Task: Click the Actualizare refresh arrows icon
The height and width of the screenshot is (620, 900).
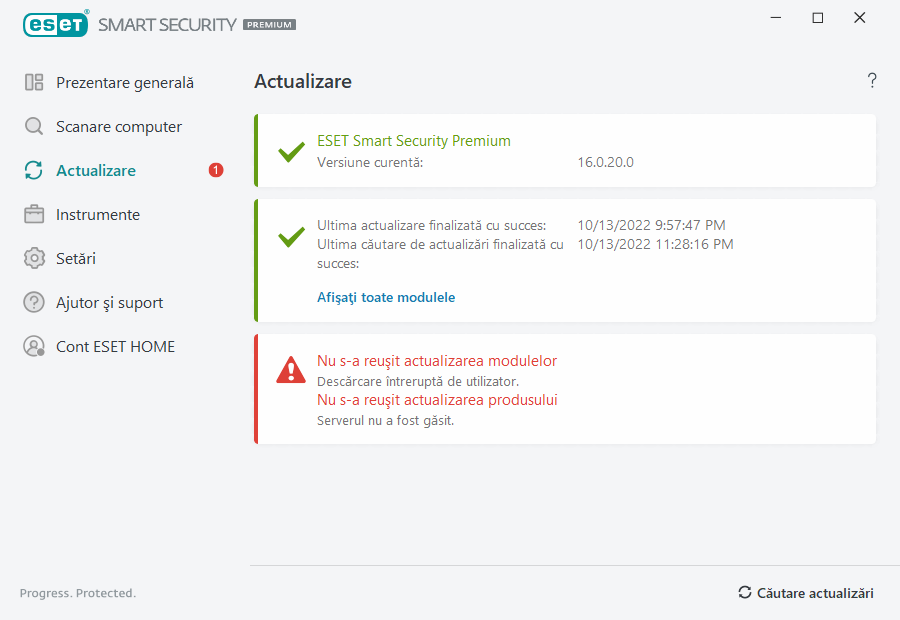Action: pyautogui.click(x=34, y=171)
